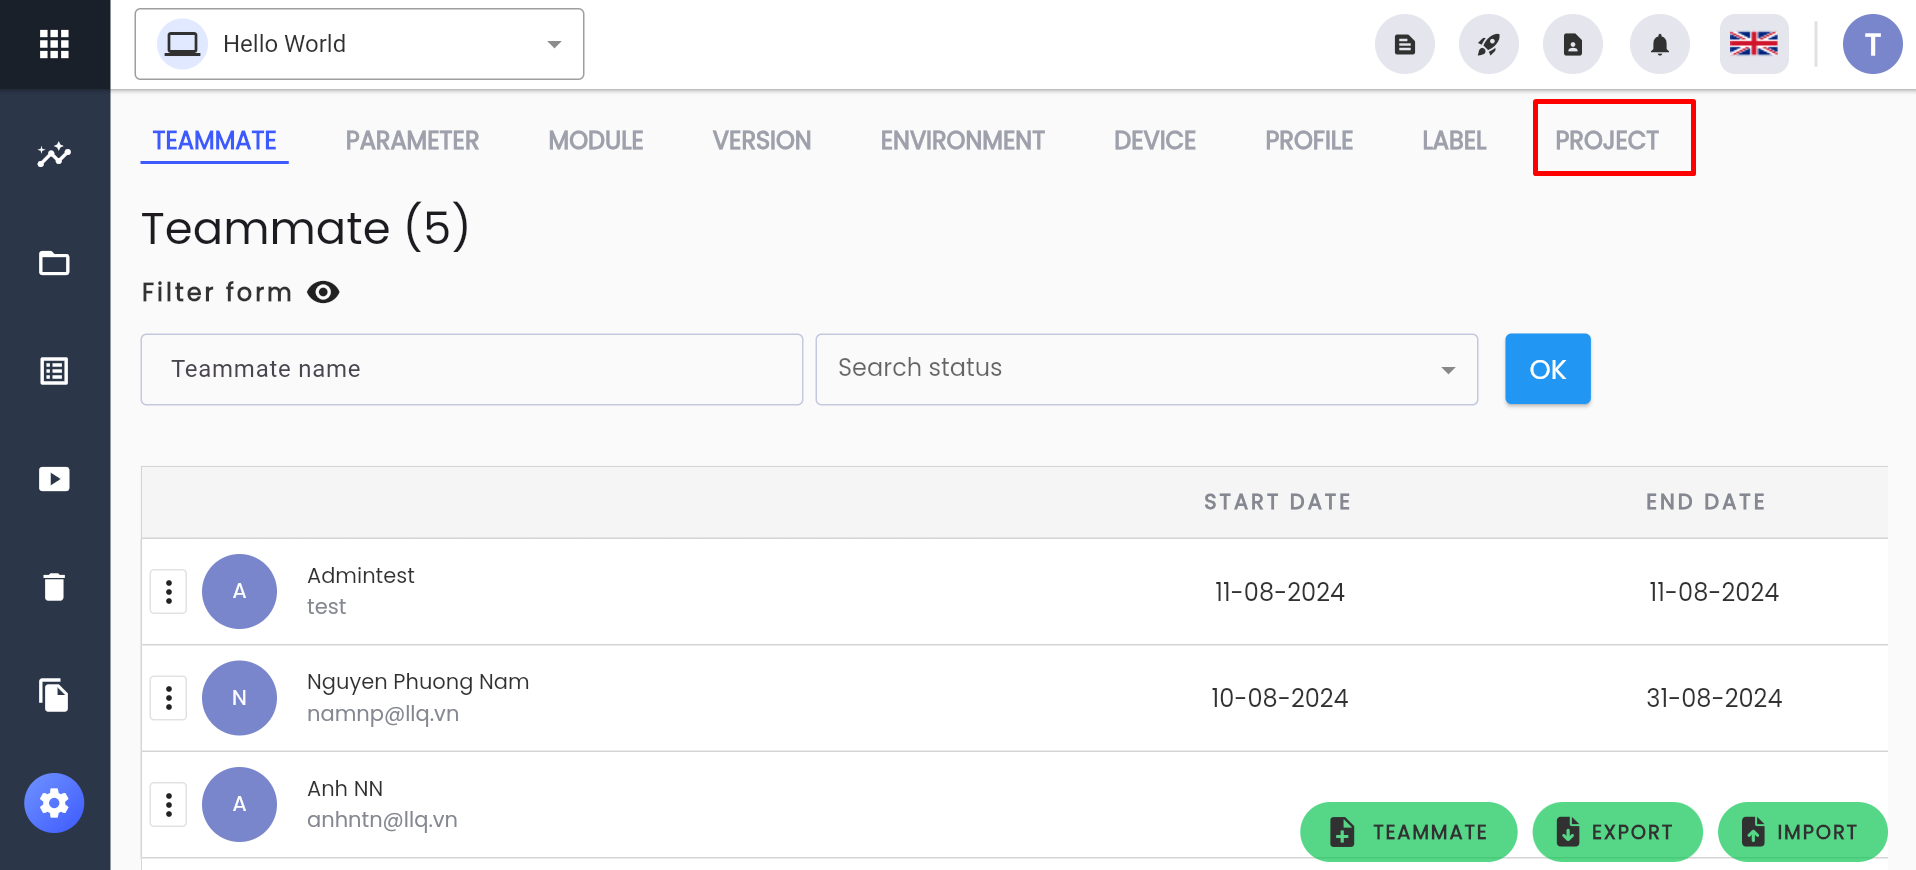
Task: Switch to the ENVIRONMENT tab
Action: pos(963,141)
